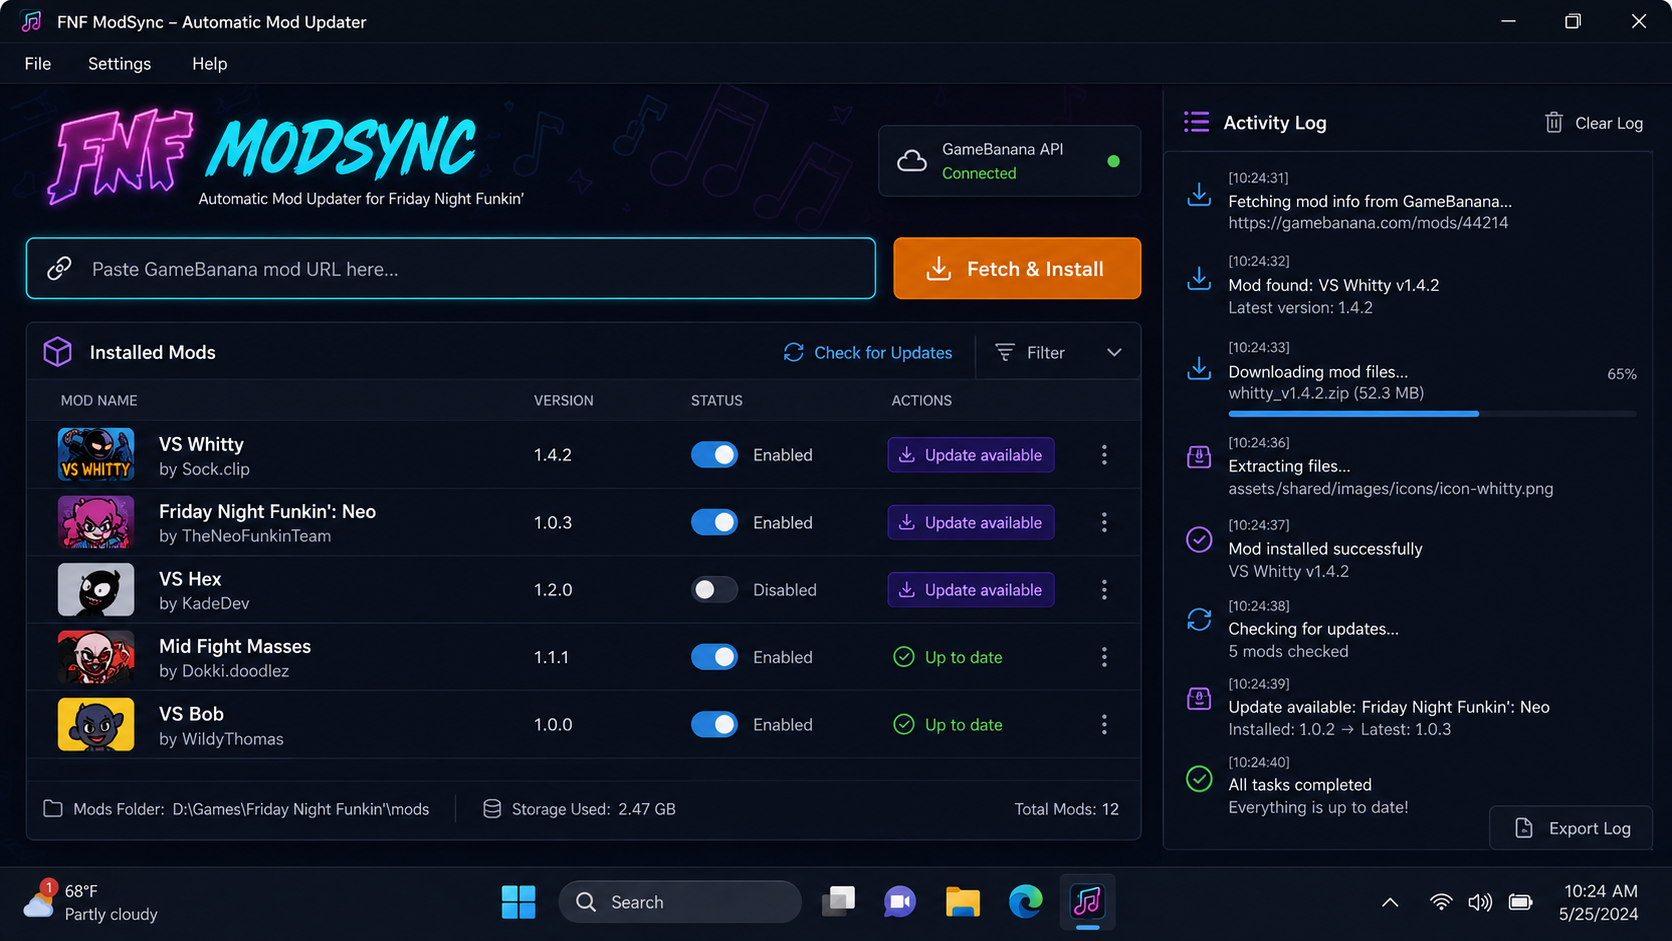Viewport: 1672px width, 941px height.
Task: Expand the chevron next to Filter
Action: [1114, 353]
